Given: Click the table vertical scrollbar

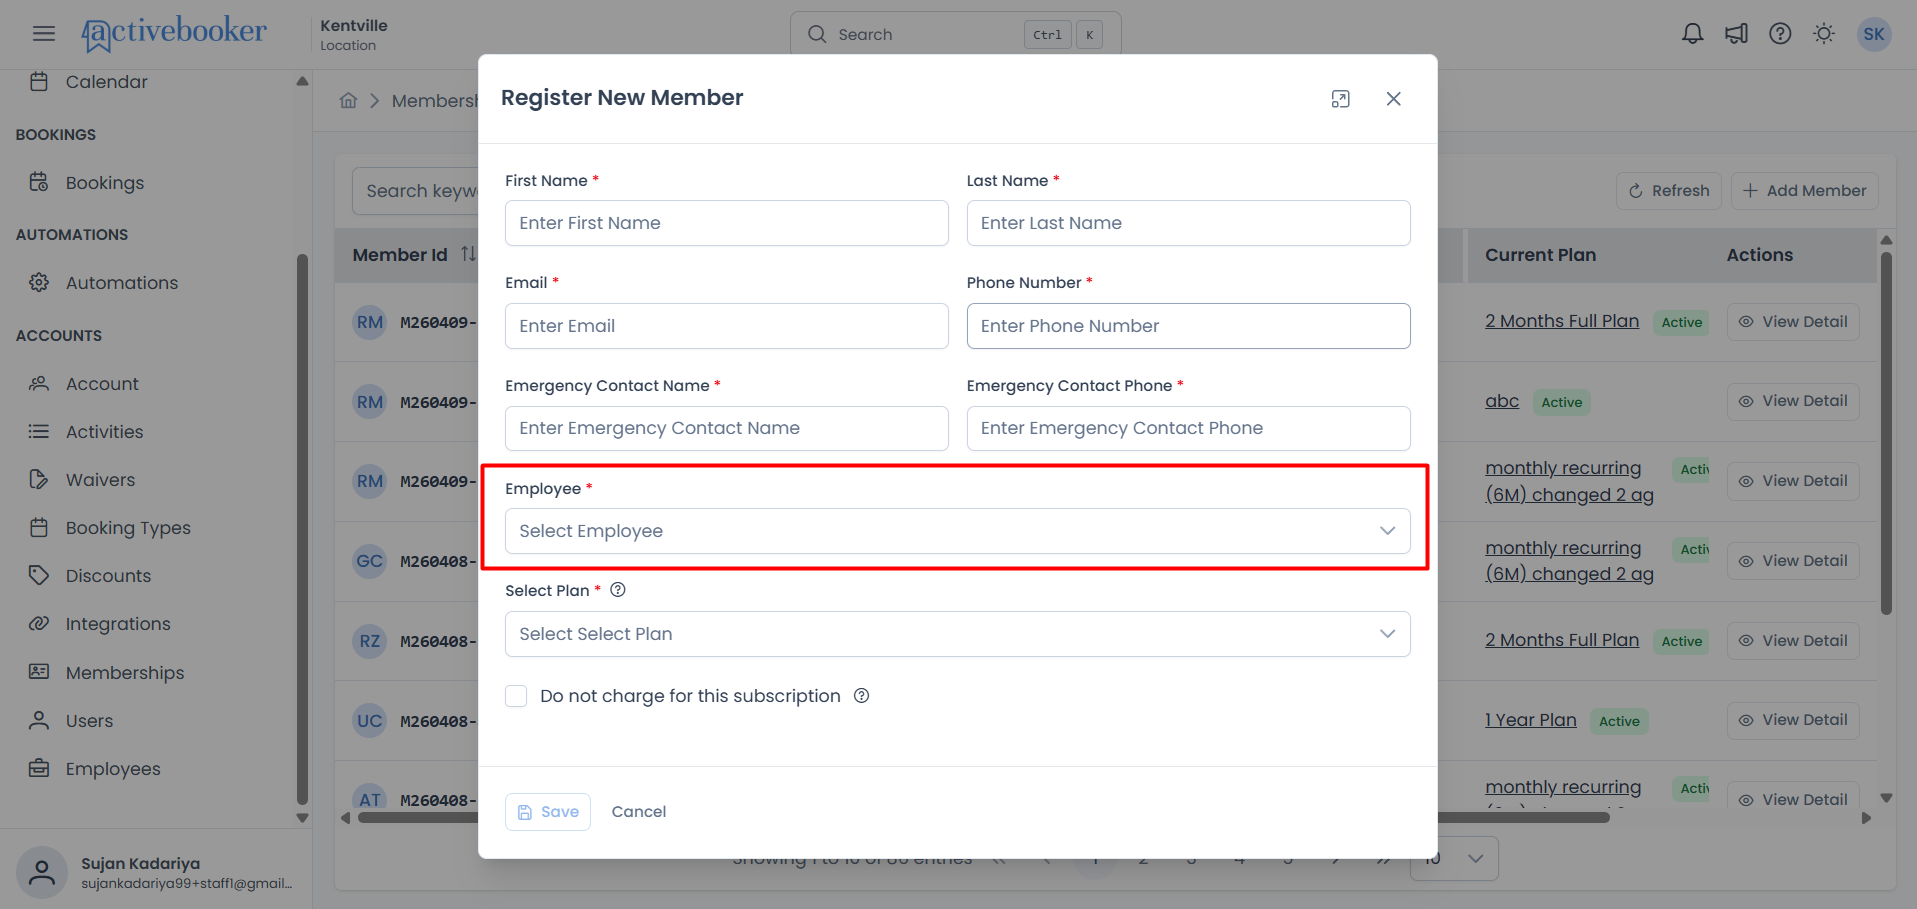Looking at the screenshot, I should [1886, 432].
